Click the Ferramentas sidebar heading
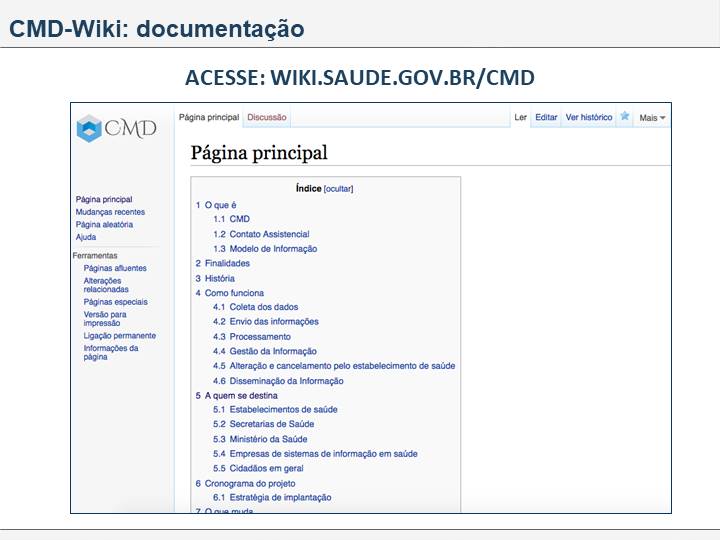Screen dimensions: 720x540 click(x=95, y=255)
